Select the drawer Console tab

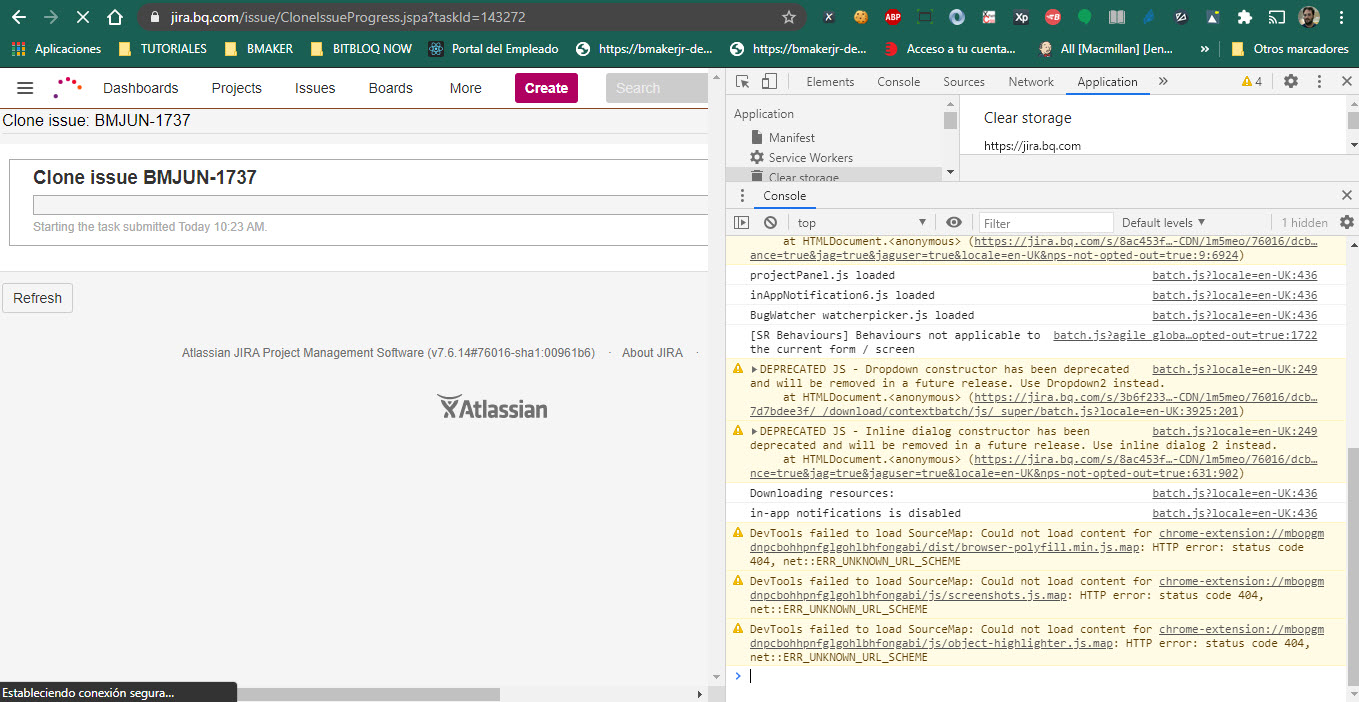pyautogui.click(x=784, y=196)
